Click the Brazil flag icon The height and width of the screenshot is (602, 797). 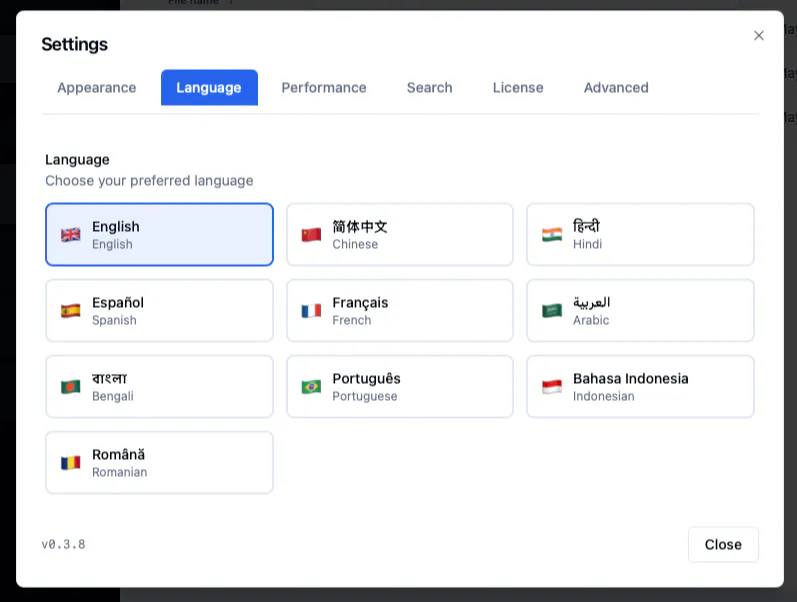coord(311,387)
